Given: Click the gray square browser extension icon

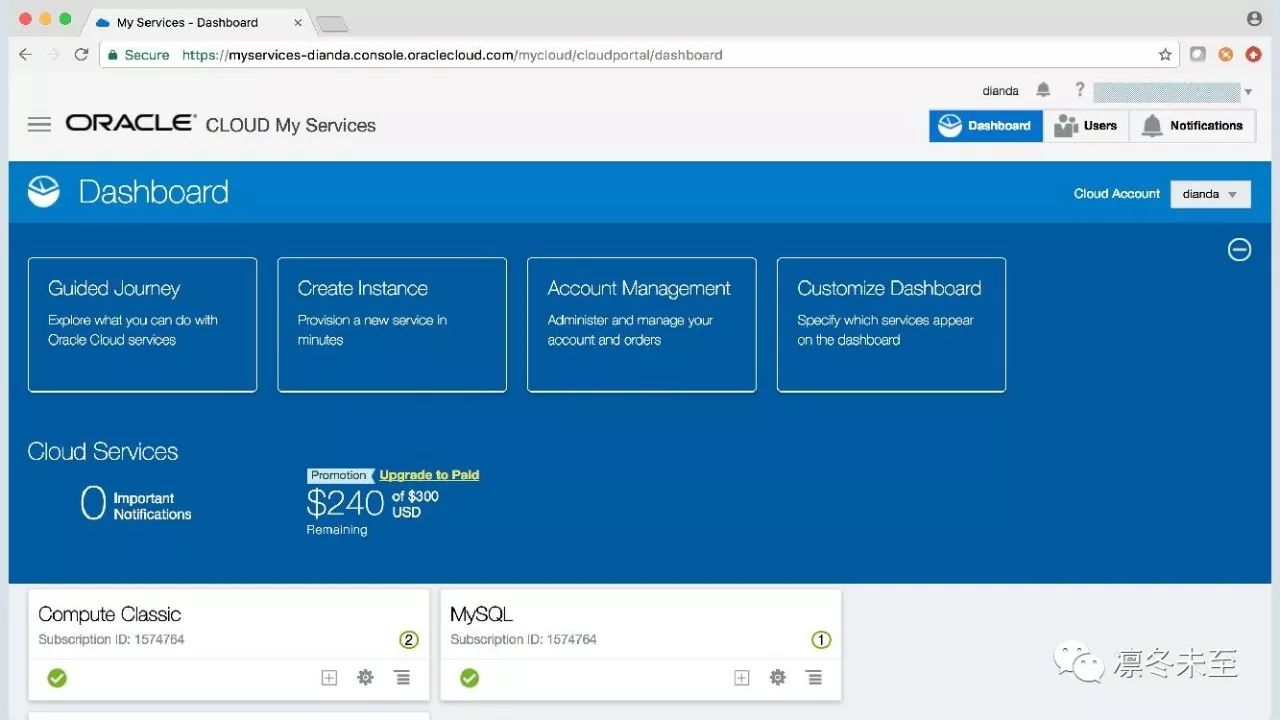Looking at the screenshot, I should 1198,55.
